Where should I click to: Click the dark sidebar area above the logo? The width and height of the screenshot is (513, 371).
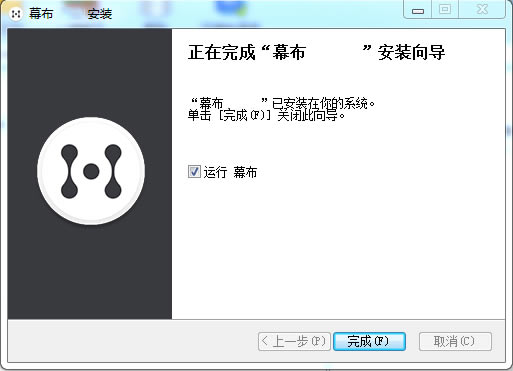90,72
